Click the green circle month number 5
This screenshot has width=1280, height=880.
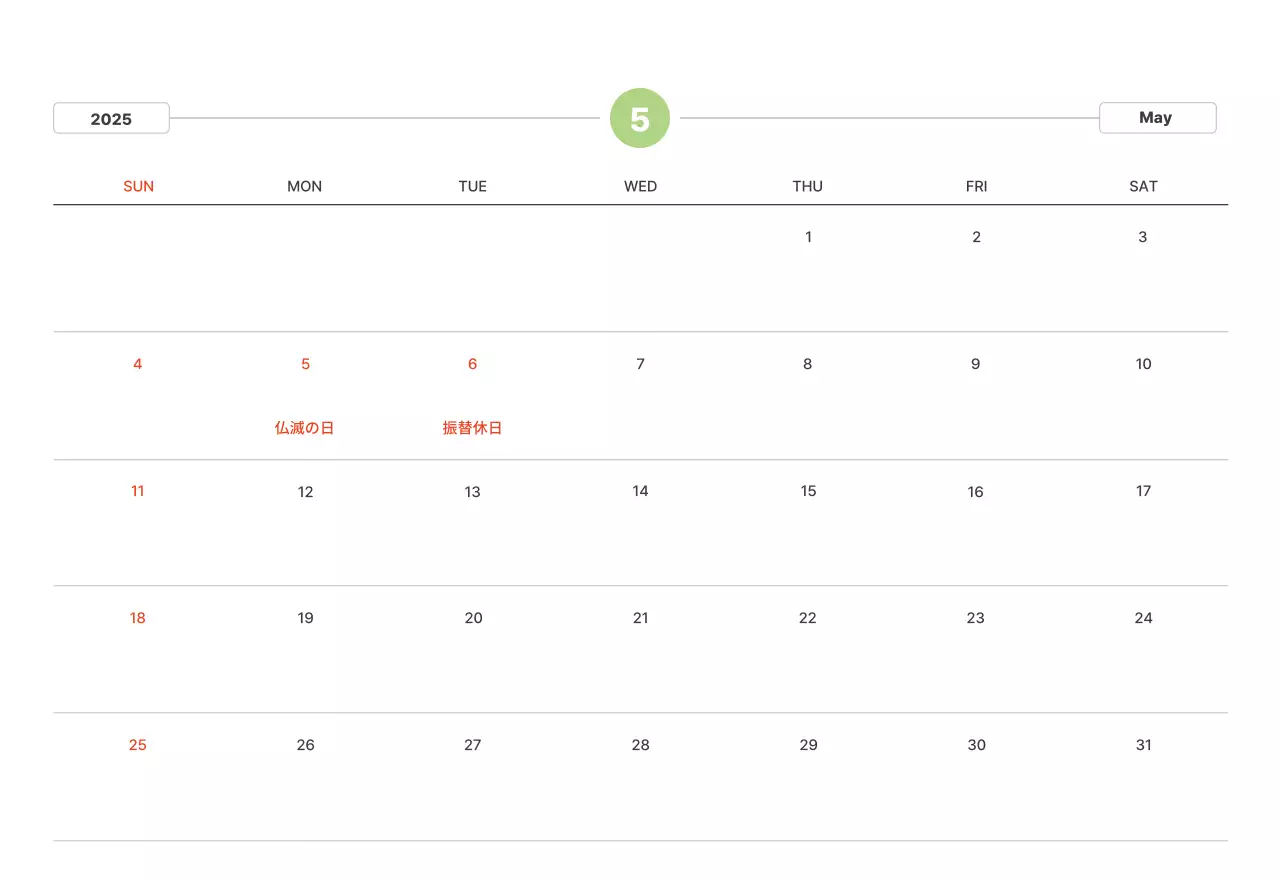[x=640, y=119]
